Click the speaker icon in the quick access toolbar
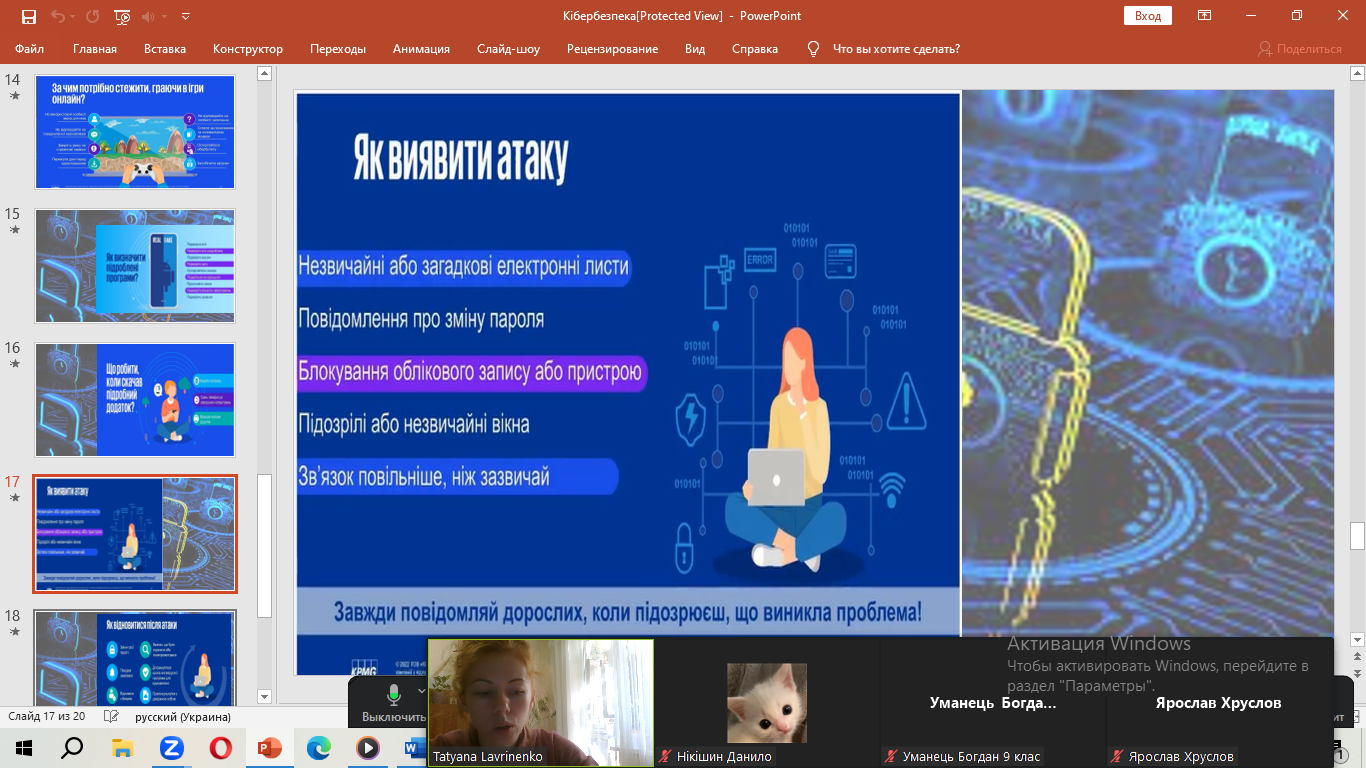The height and width of the screenshot is (768, 1366). click(x=150, y=16)
